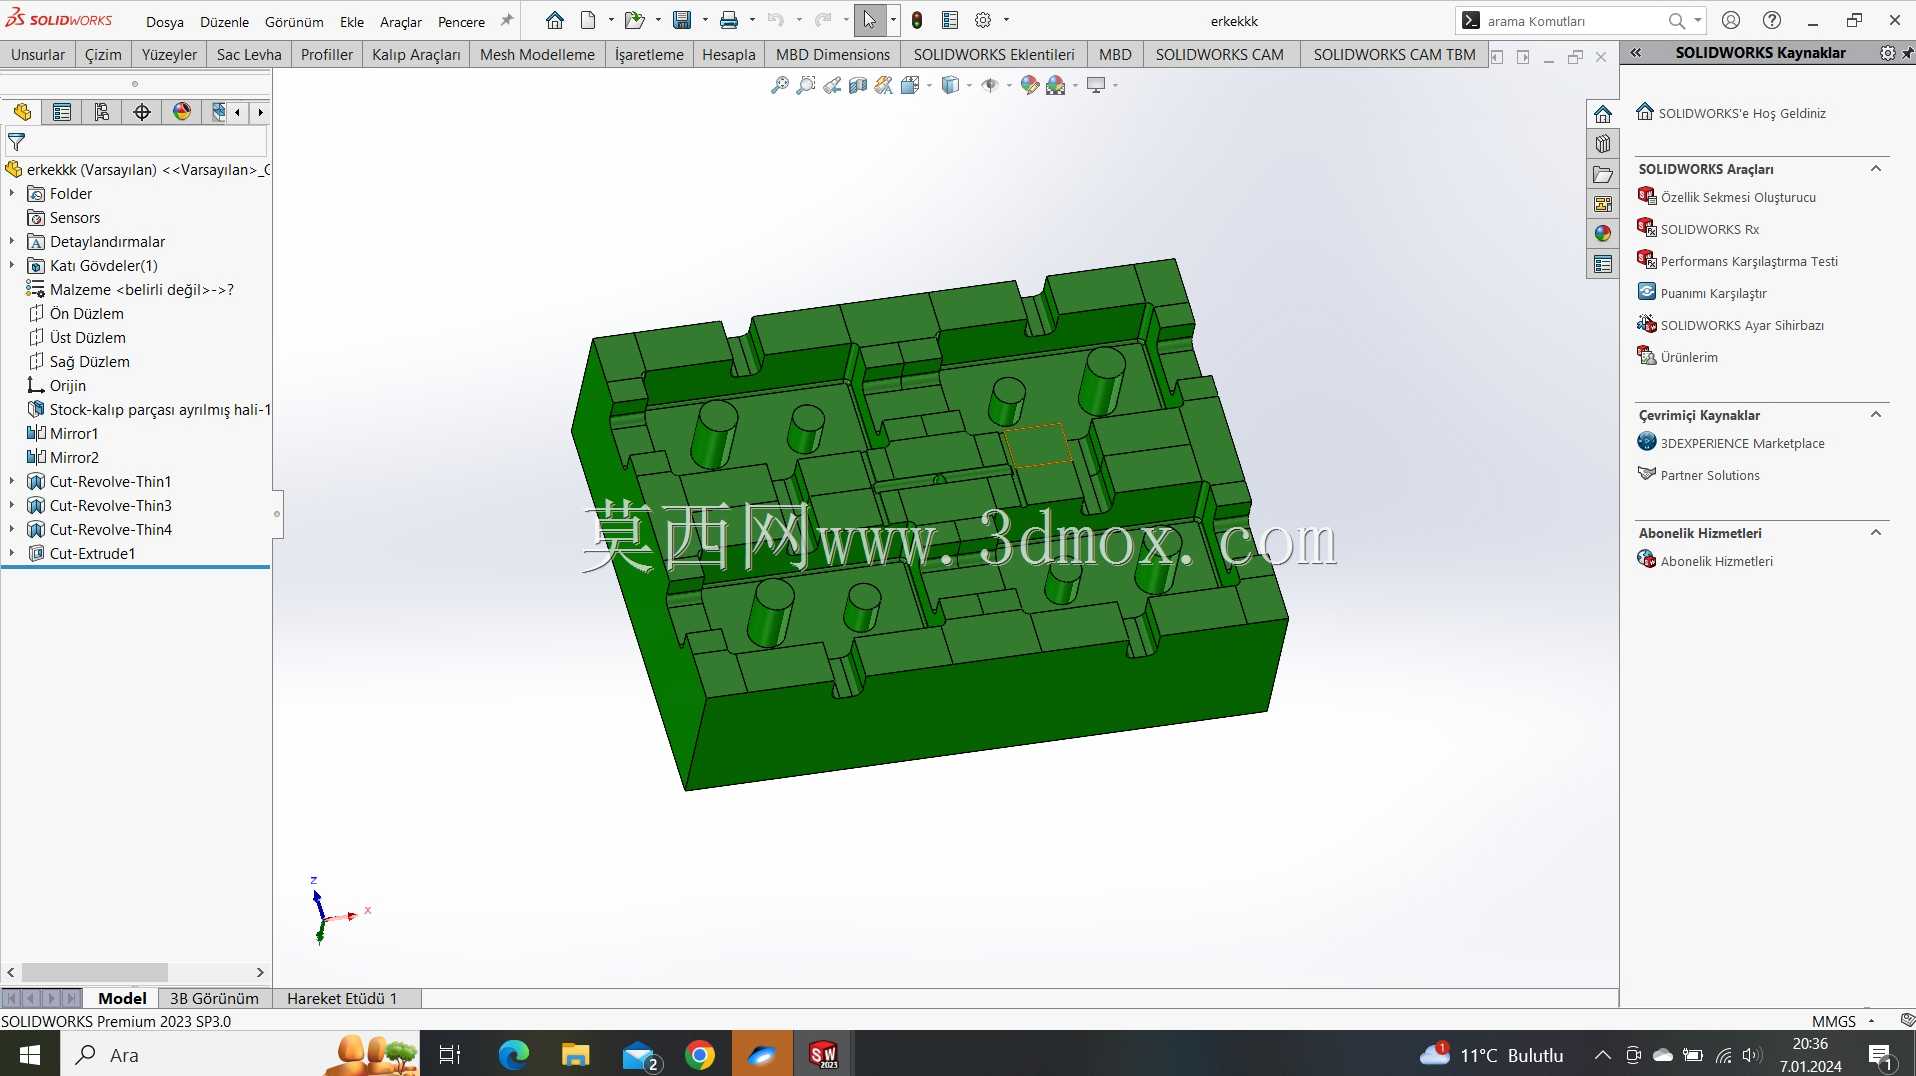Toggle Section View icon
The image size is (1916, 1076).
point(858,86)
